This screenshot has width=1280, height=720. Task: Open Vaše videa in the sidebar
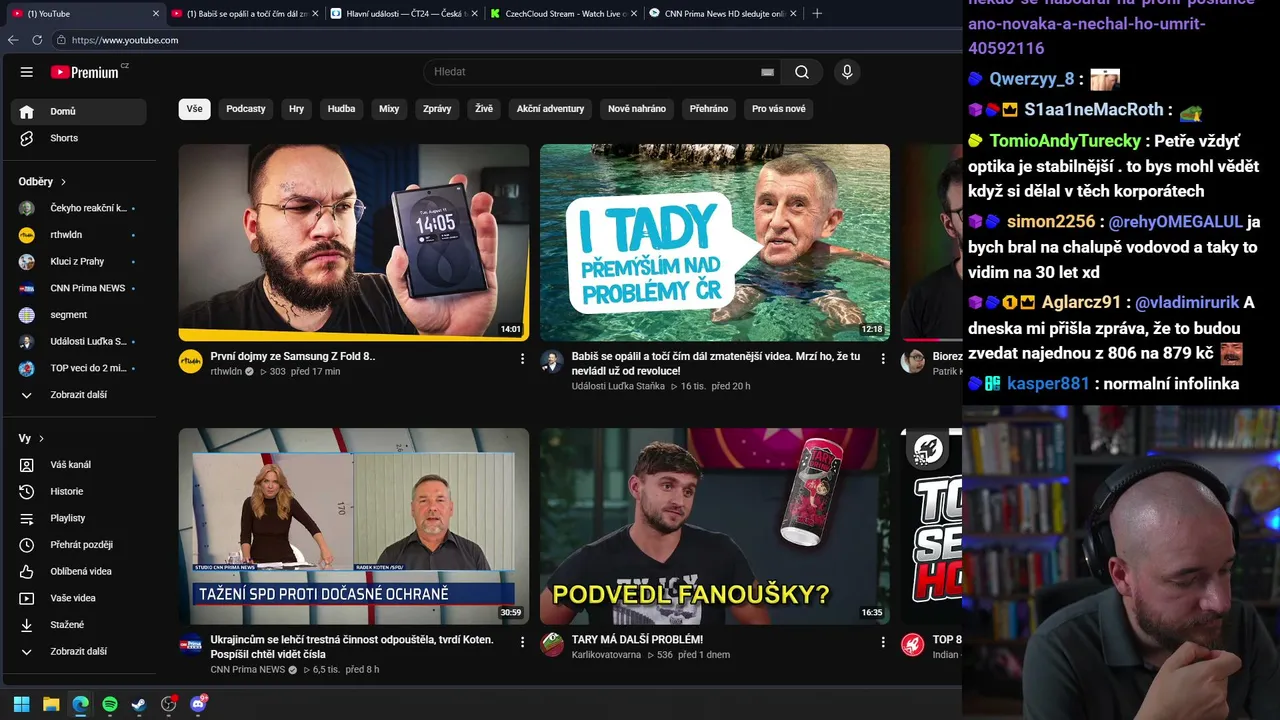pos(78,598)
